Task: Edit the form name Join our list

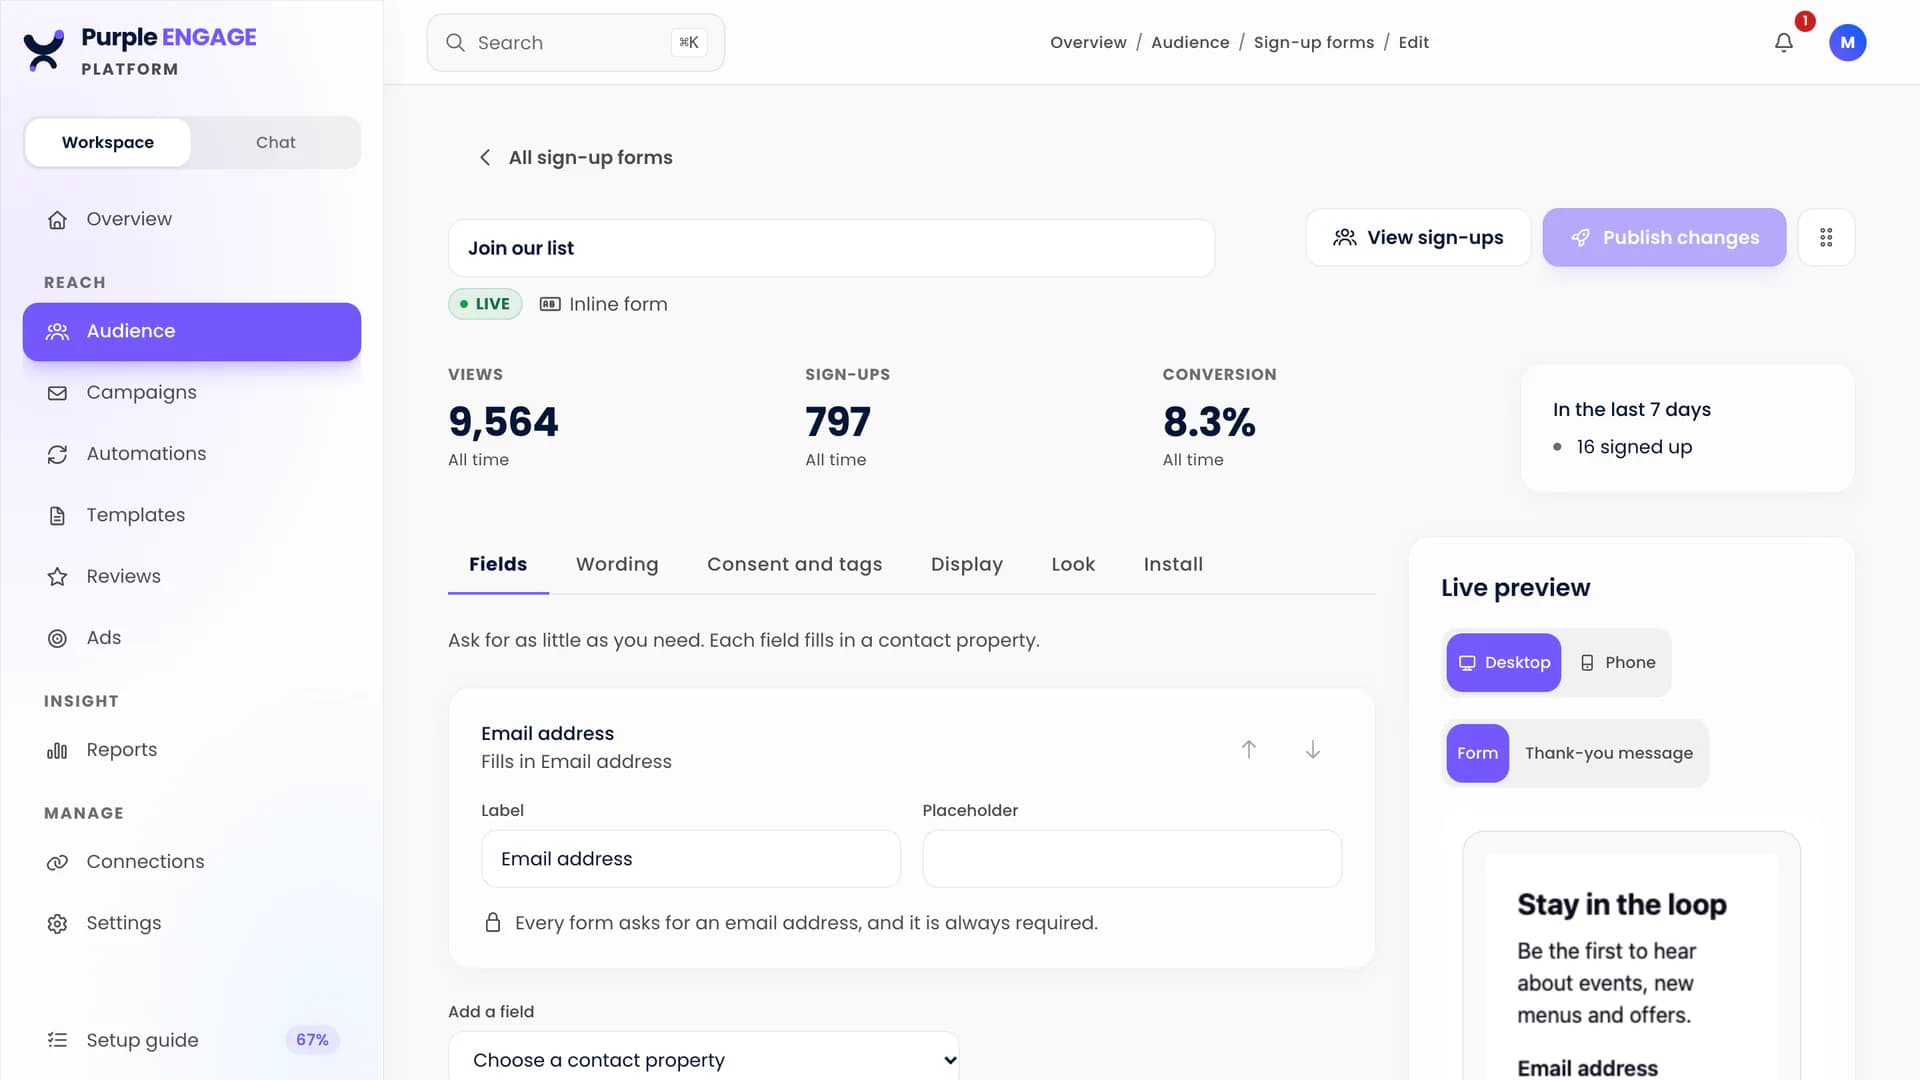Action: (x=832, y=248)
